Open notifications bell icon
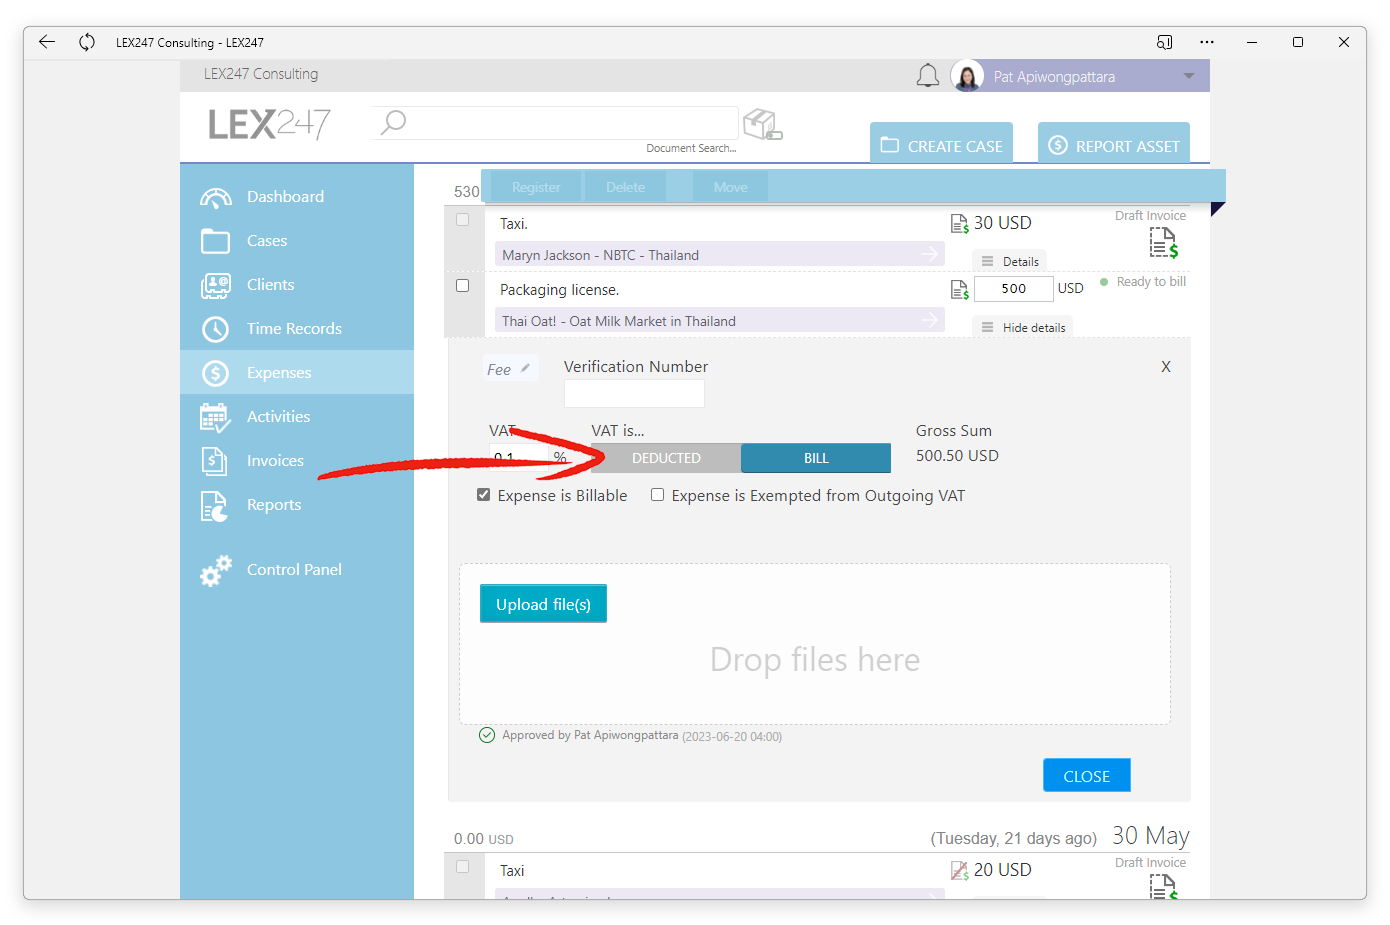This screenshot has height=925, width=1390. (928, 76)
